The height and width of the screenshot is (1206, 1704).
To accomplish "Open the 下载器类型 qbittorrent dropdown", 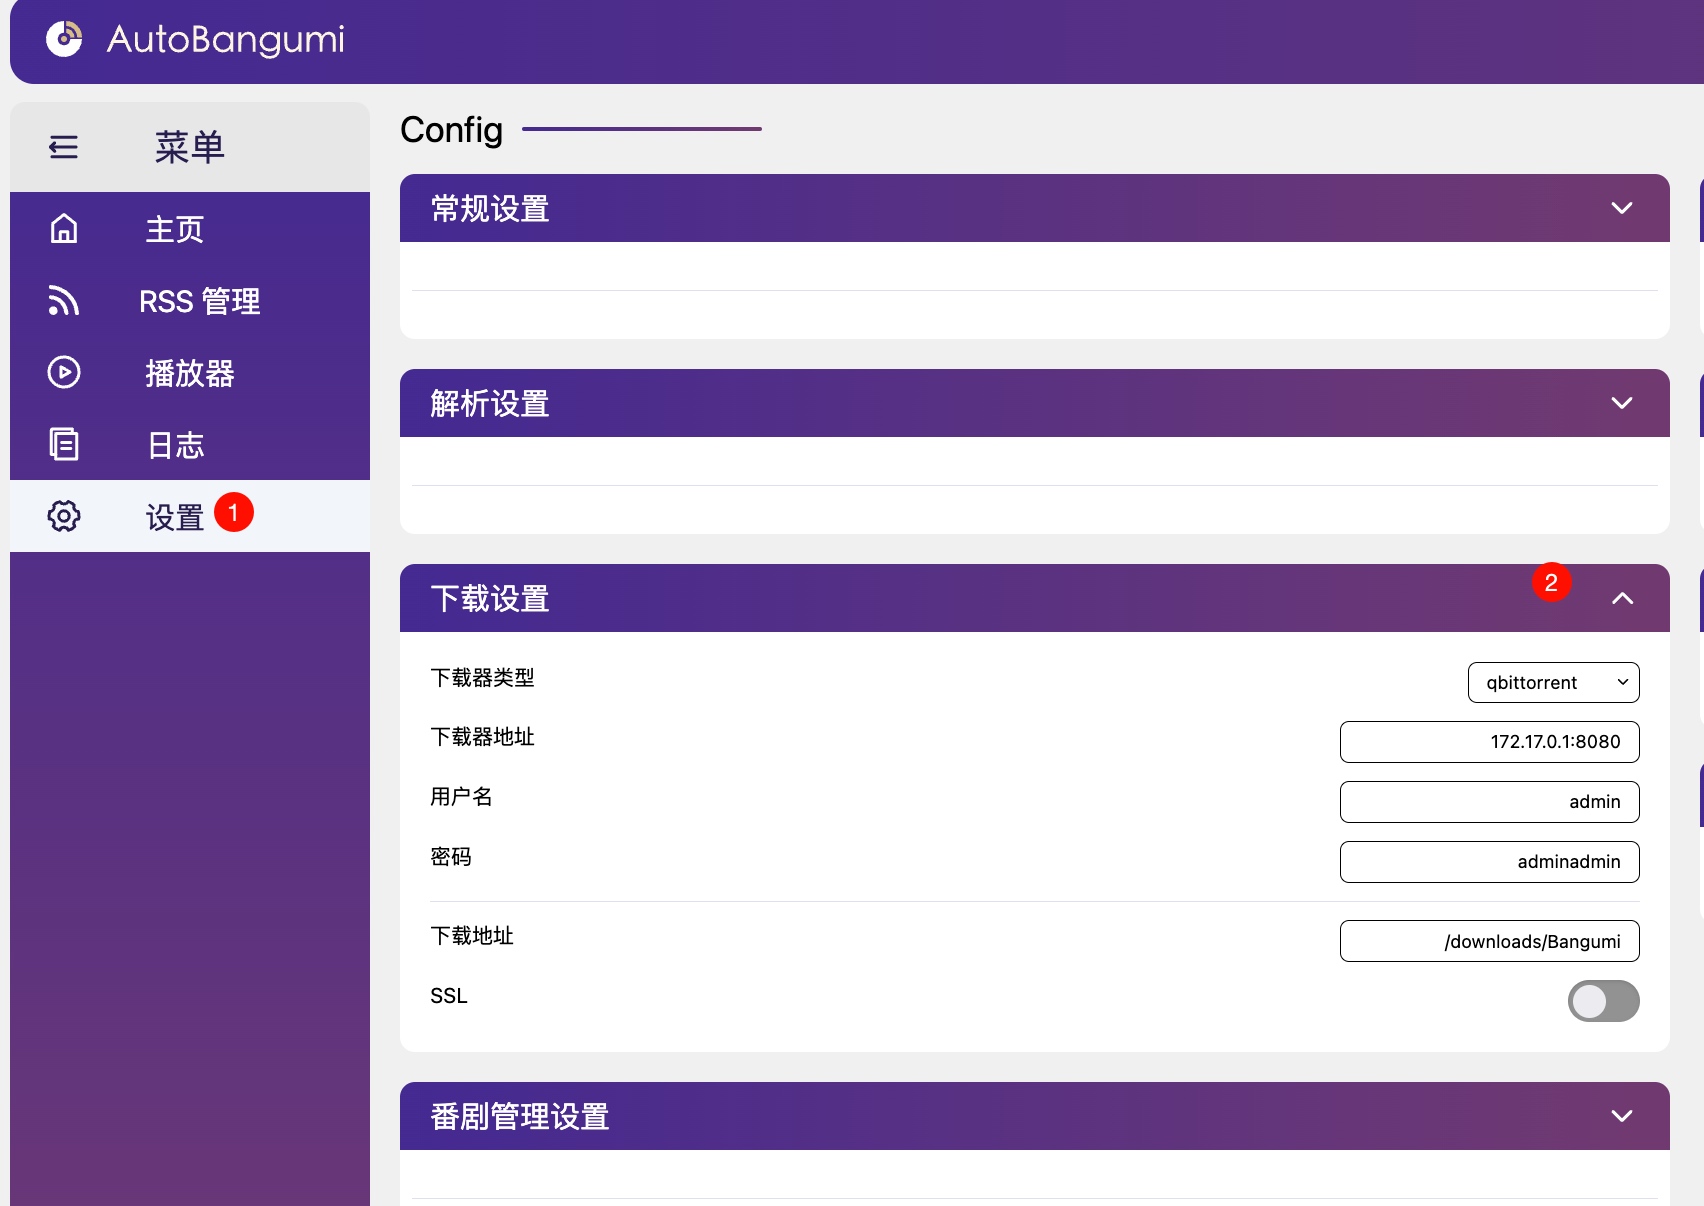I will coord(1553,683).
